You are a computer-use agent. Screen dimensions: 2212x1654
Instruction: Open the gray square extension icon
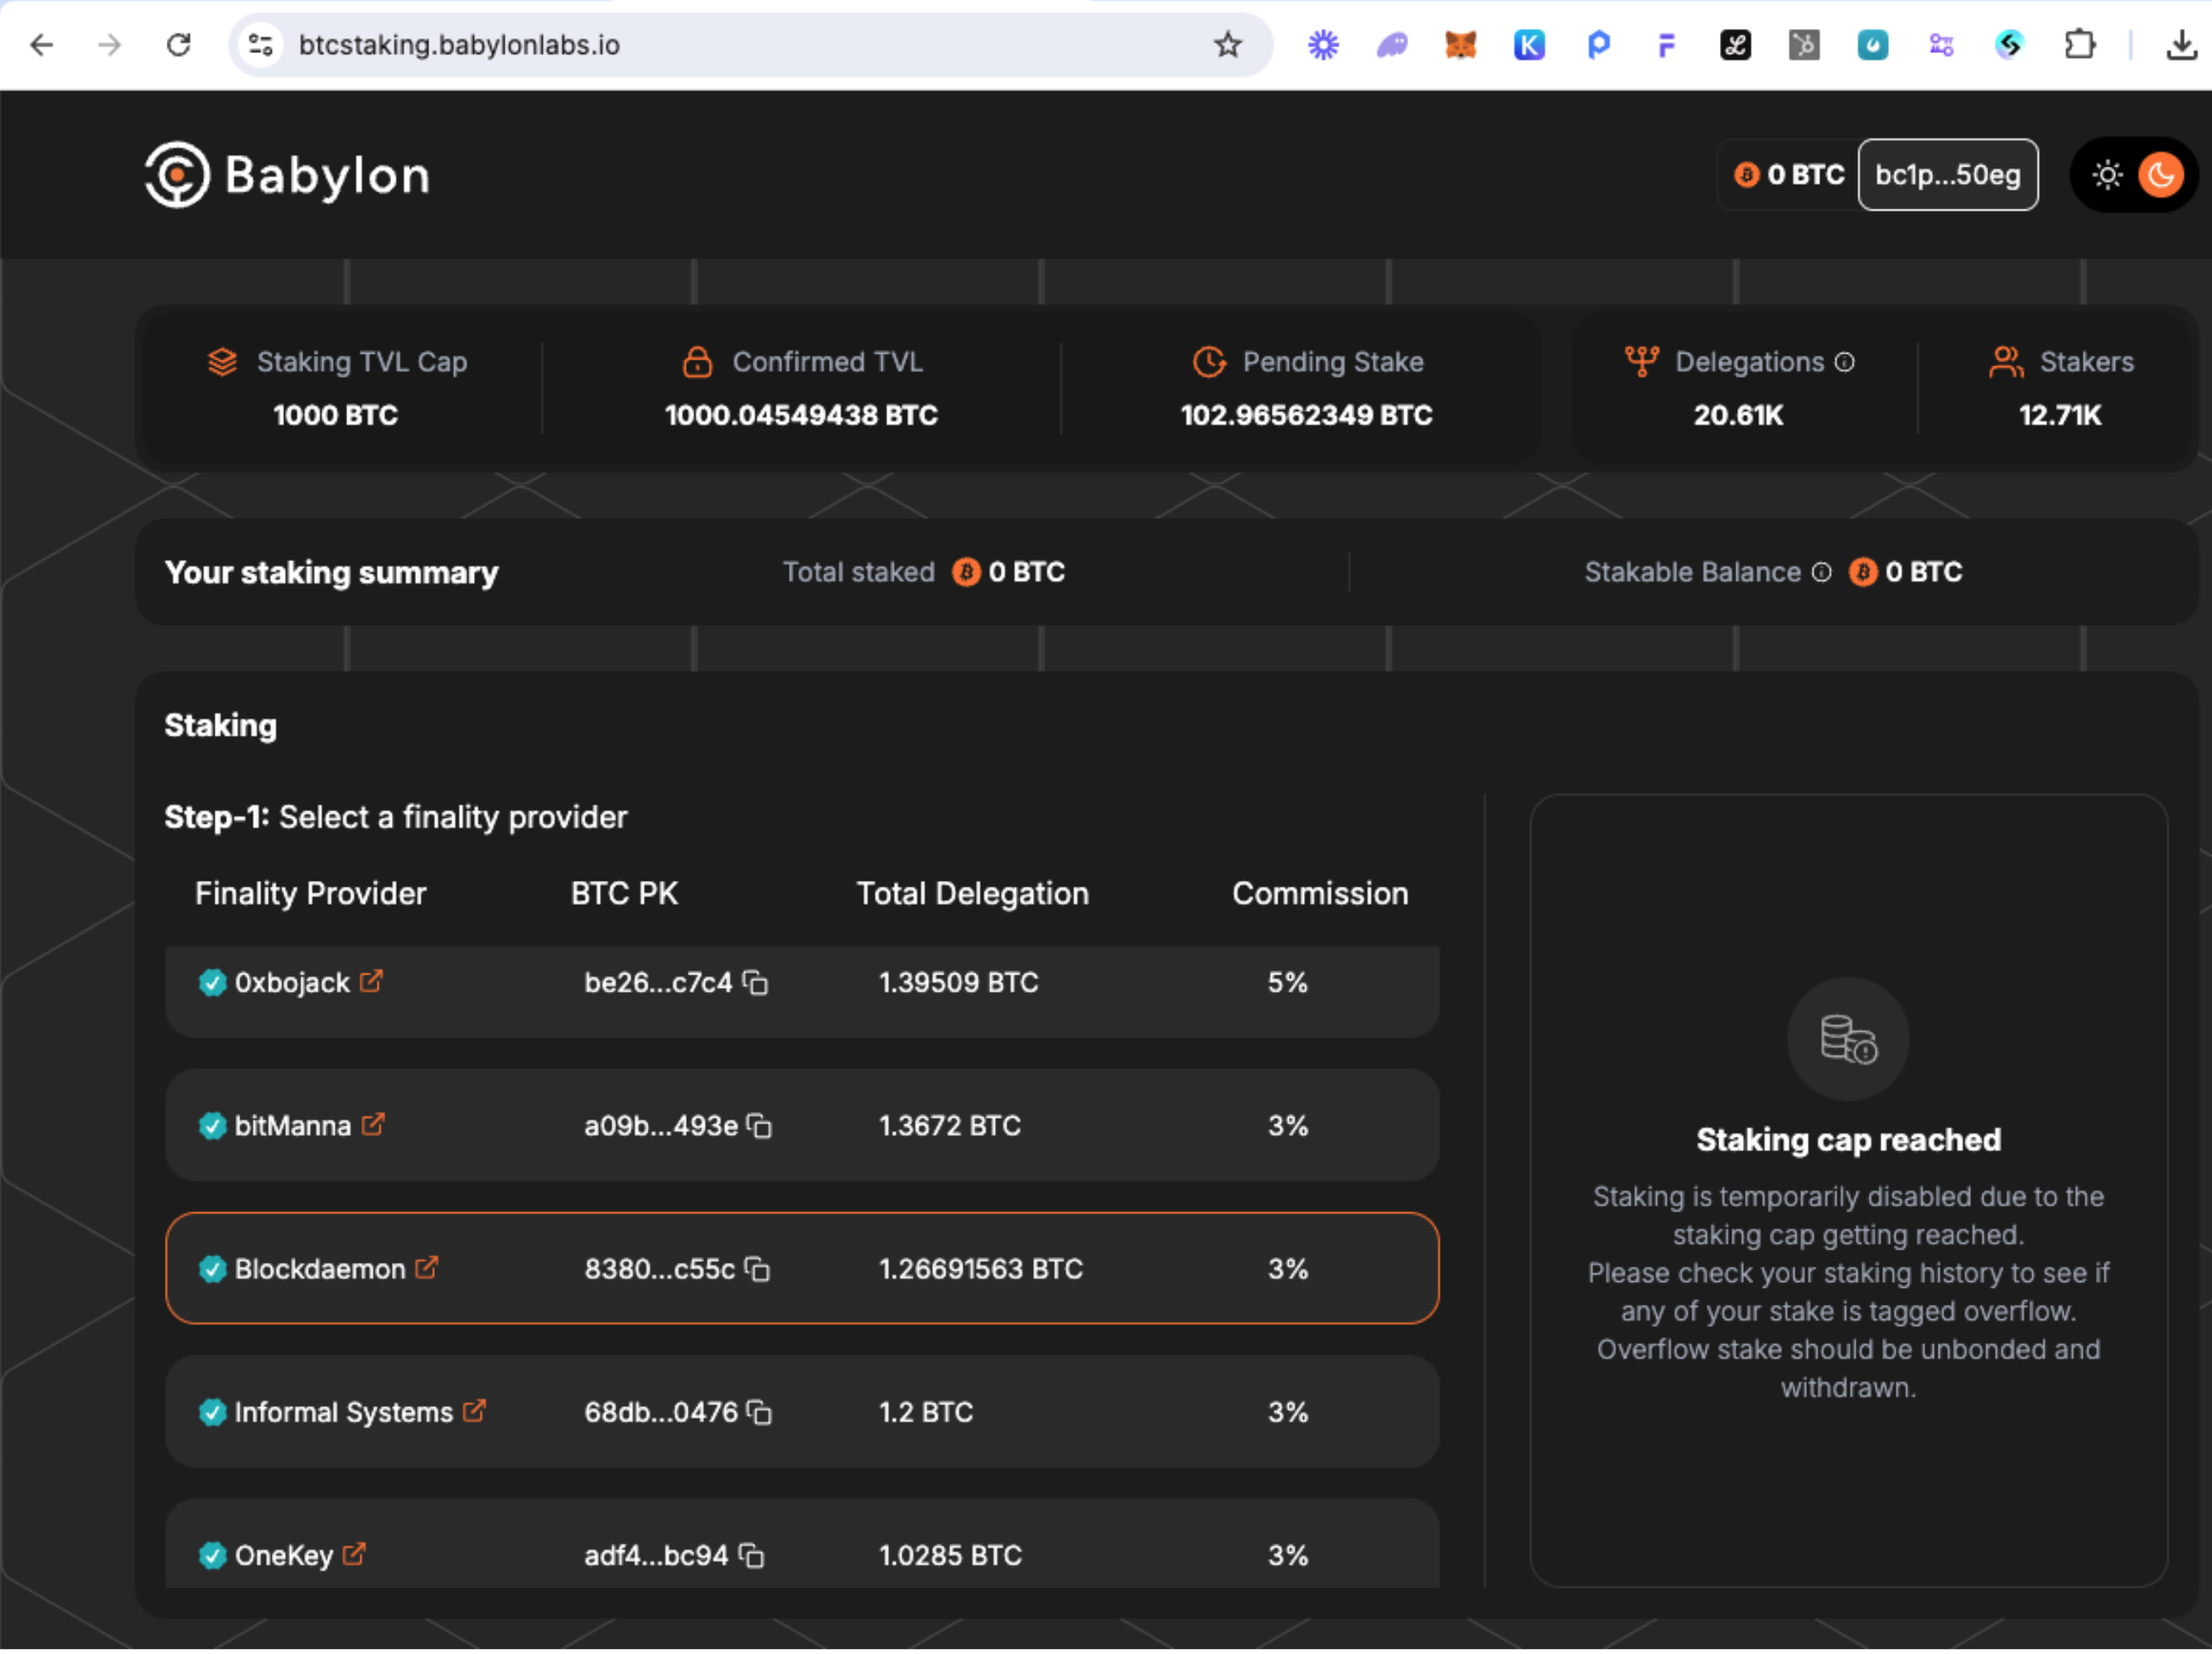[1804, 45]
